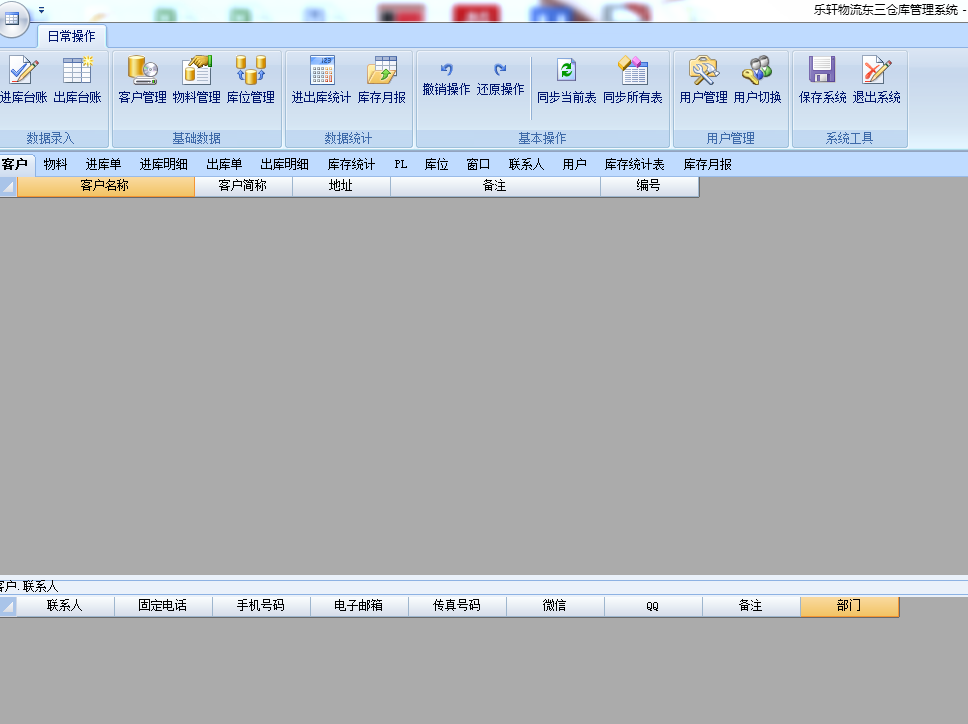Image resolution: width=968 pixels, height=724 pixels.
Task: Open the application orb menu button
Action: (12, 19)
